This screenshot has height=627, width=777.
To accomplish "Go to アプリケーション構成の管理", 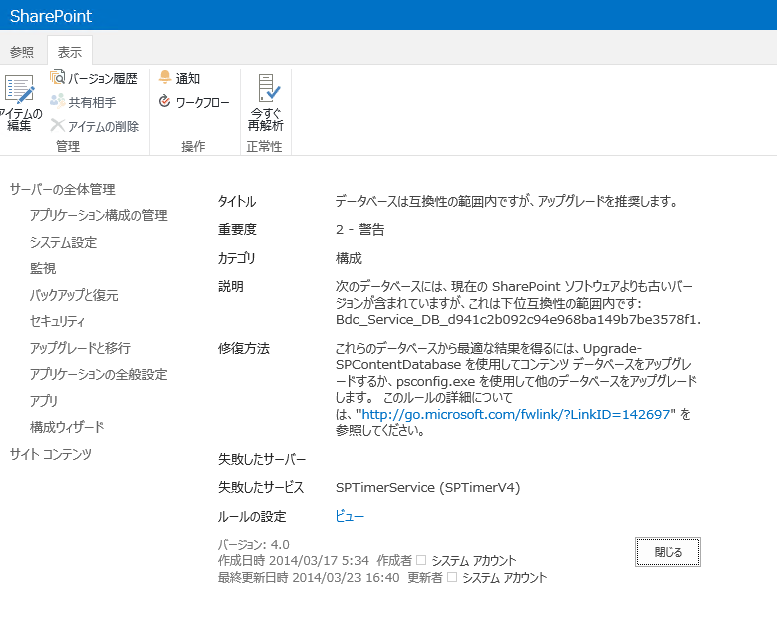I will tap(99, 216).
